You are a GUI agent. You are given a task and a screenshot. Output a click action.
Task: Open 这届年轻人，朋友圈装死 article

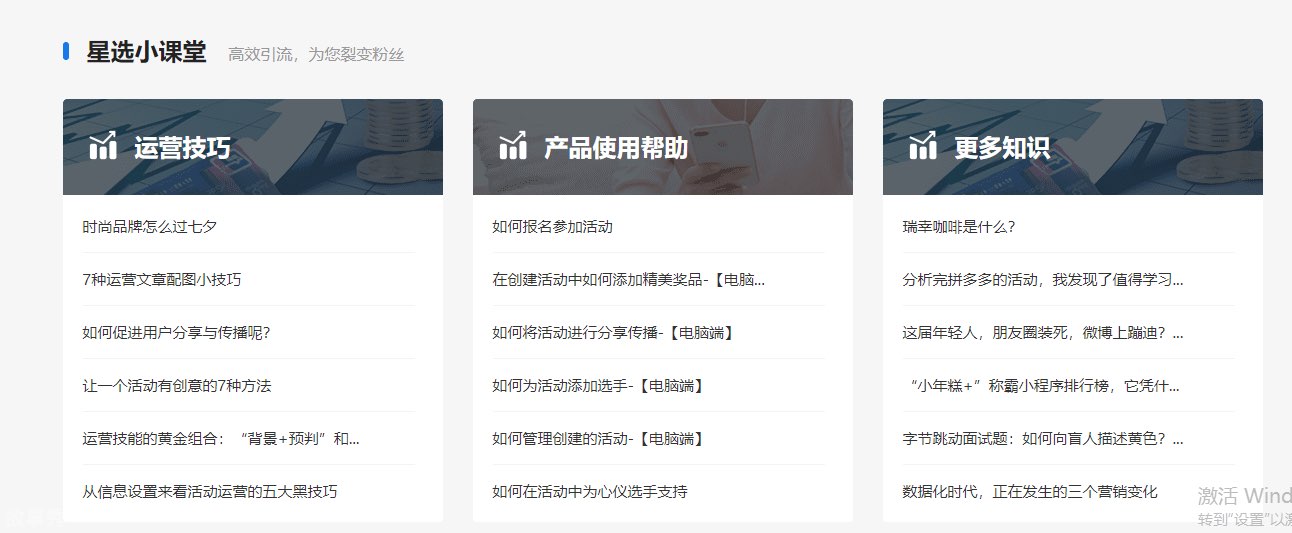tap(1043, 333)
